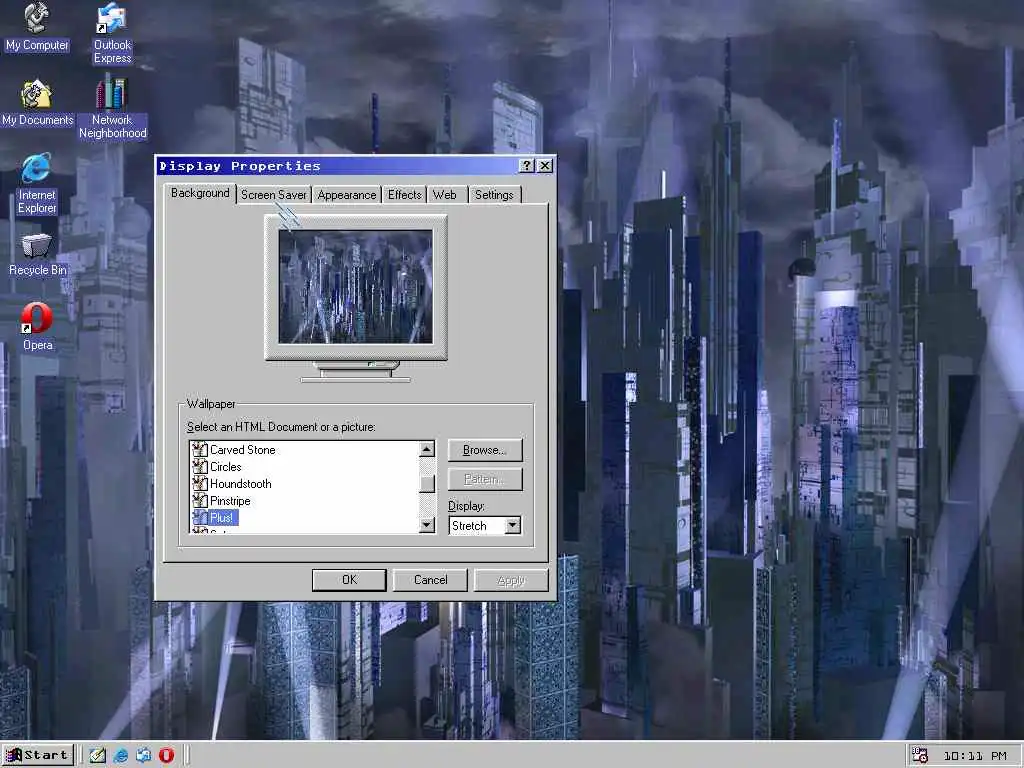This screenshot has width=1024, height=768.
Task: Select Circles in wallpaper list
Action: 225,467
